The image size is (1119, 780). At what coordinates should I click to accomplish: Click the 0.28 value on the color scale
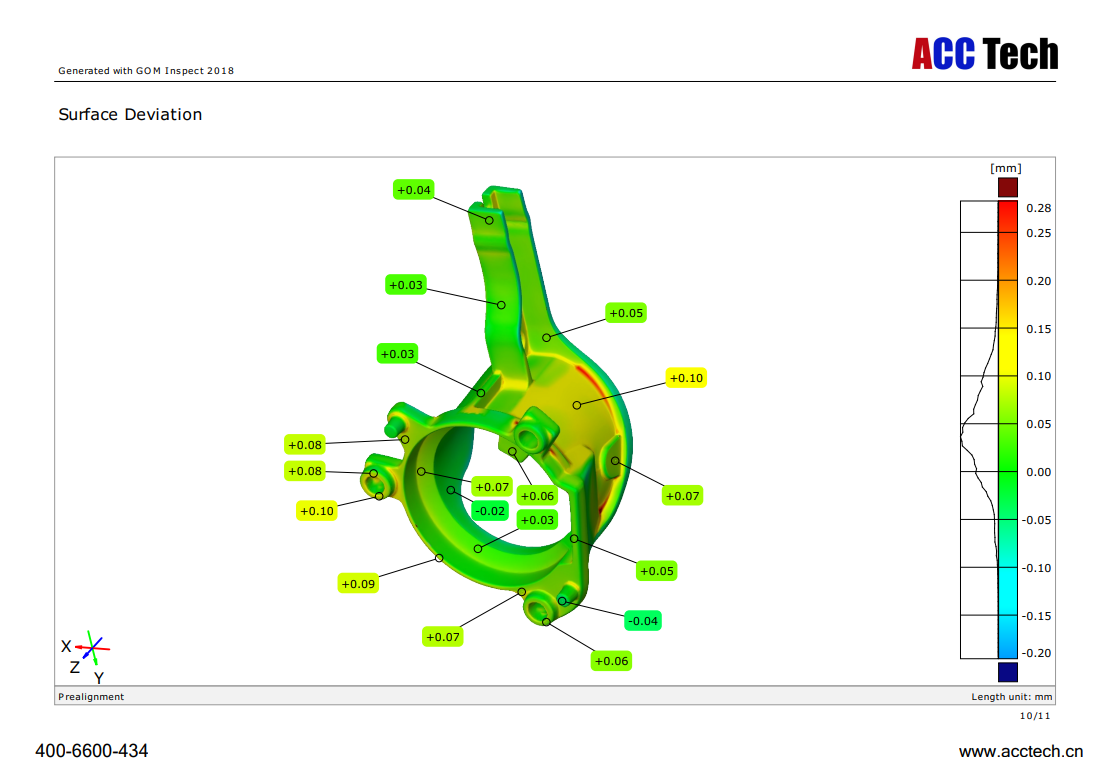coord(1038,208)
